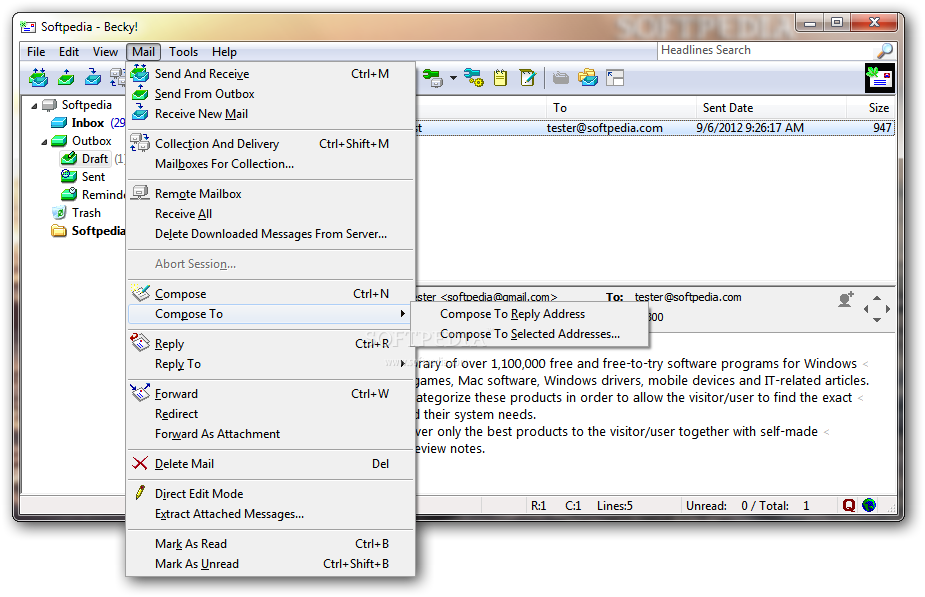Image resolution: width=925 pixels, height=597 pixels.
Task: Sort messages by the Size column header
Action: pyautogui.click(x=871, y=108)
